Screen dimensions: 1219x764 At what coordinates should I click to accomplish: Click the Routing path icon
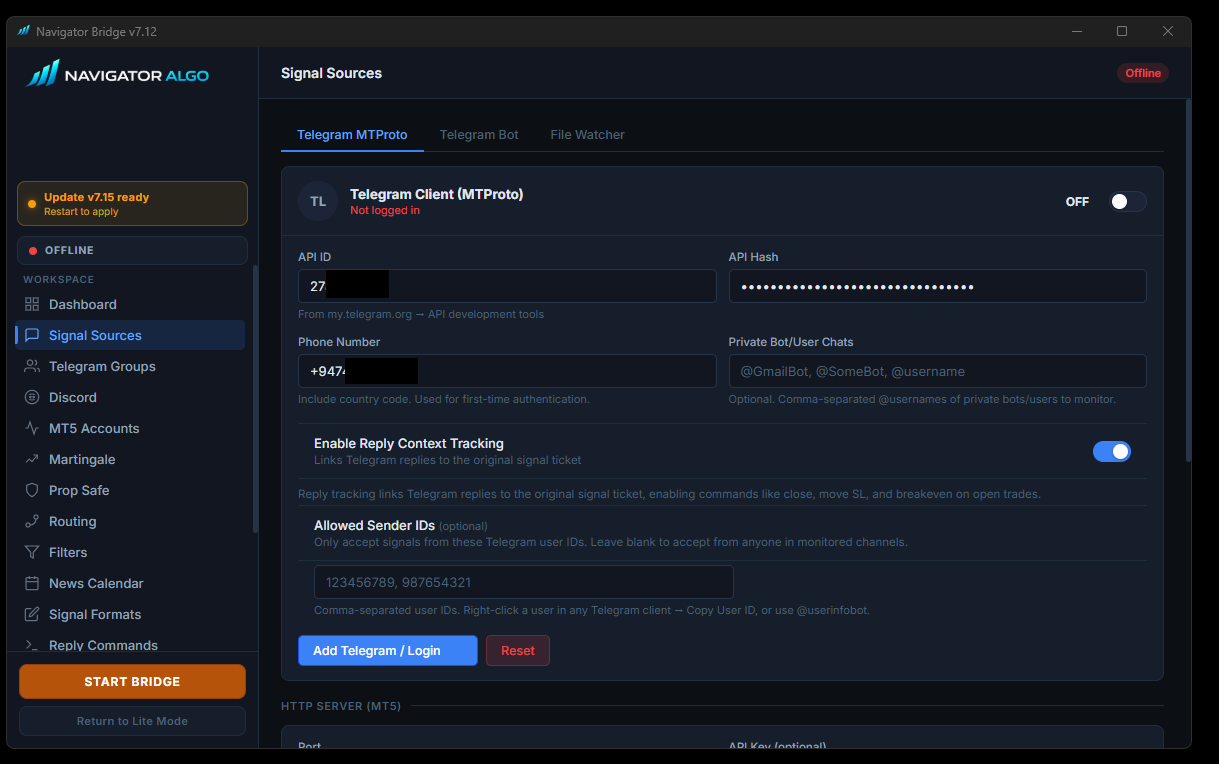[32, 521]
